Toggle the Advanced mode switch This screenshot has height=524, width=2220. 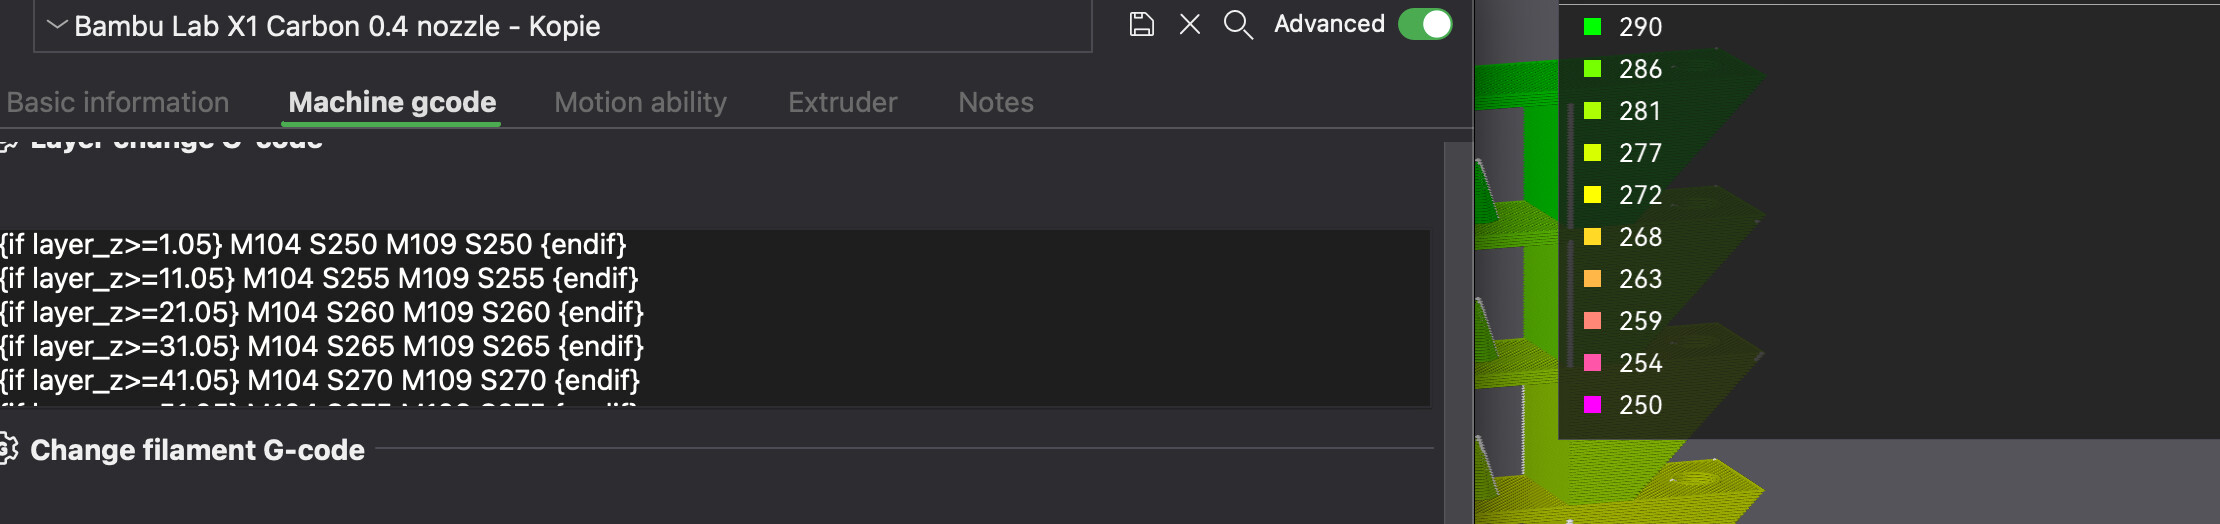point(1425,24)
